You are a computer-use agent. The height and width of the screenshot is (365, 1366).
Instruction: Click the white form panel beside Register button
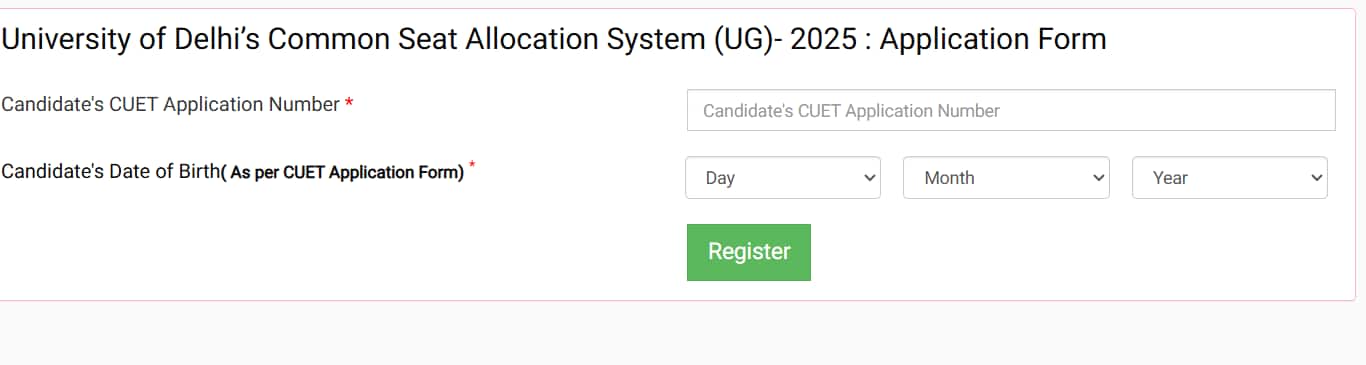coord(1080,252)
